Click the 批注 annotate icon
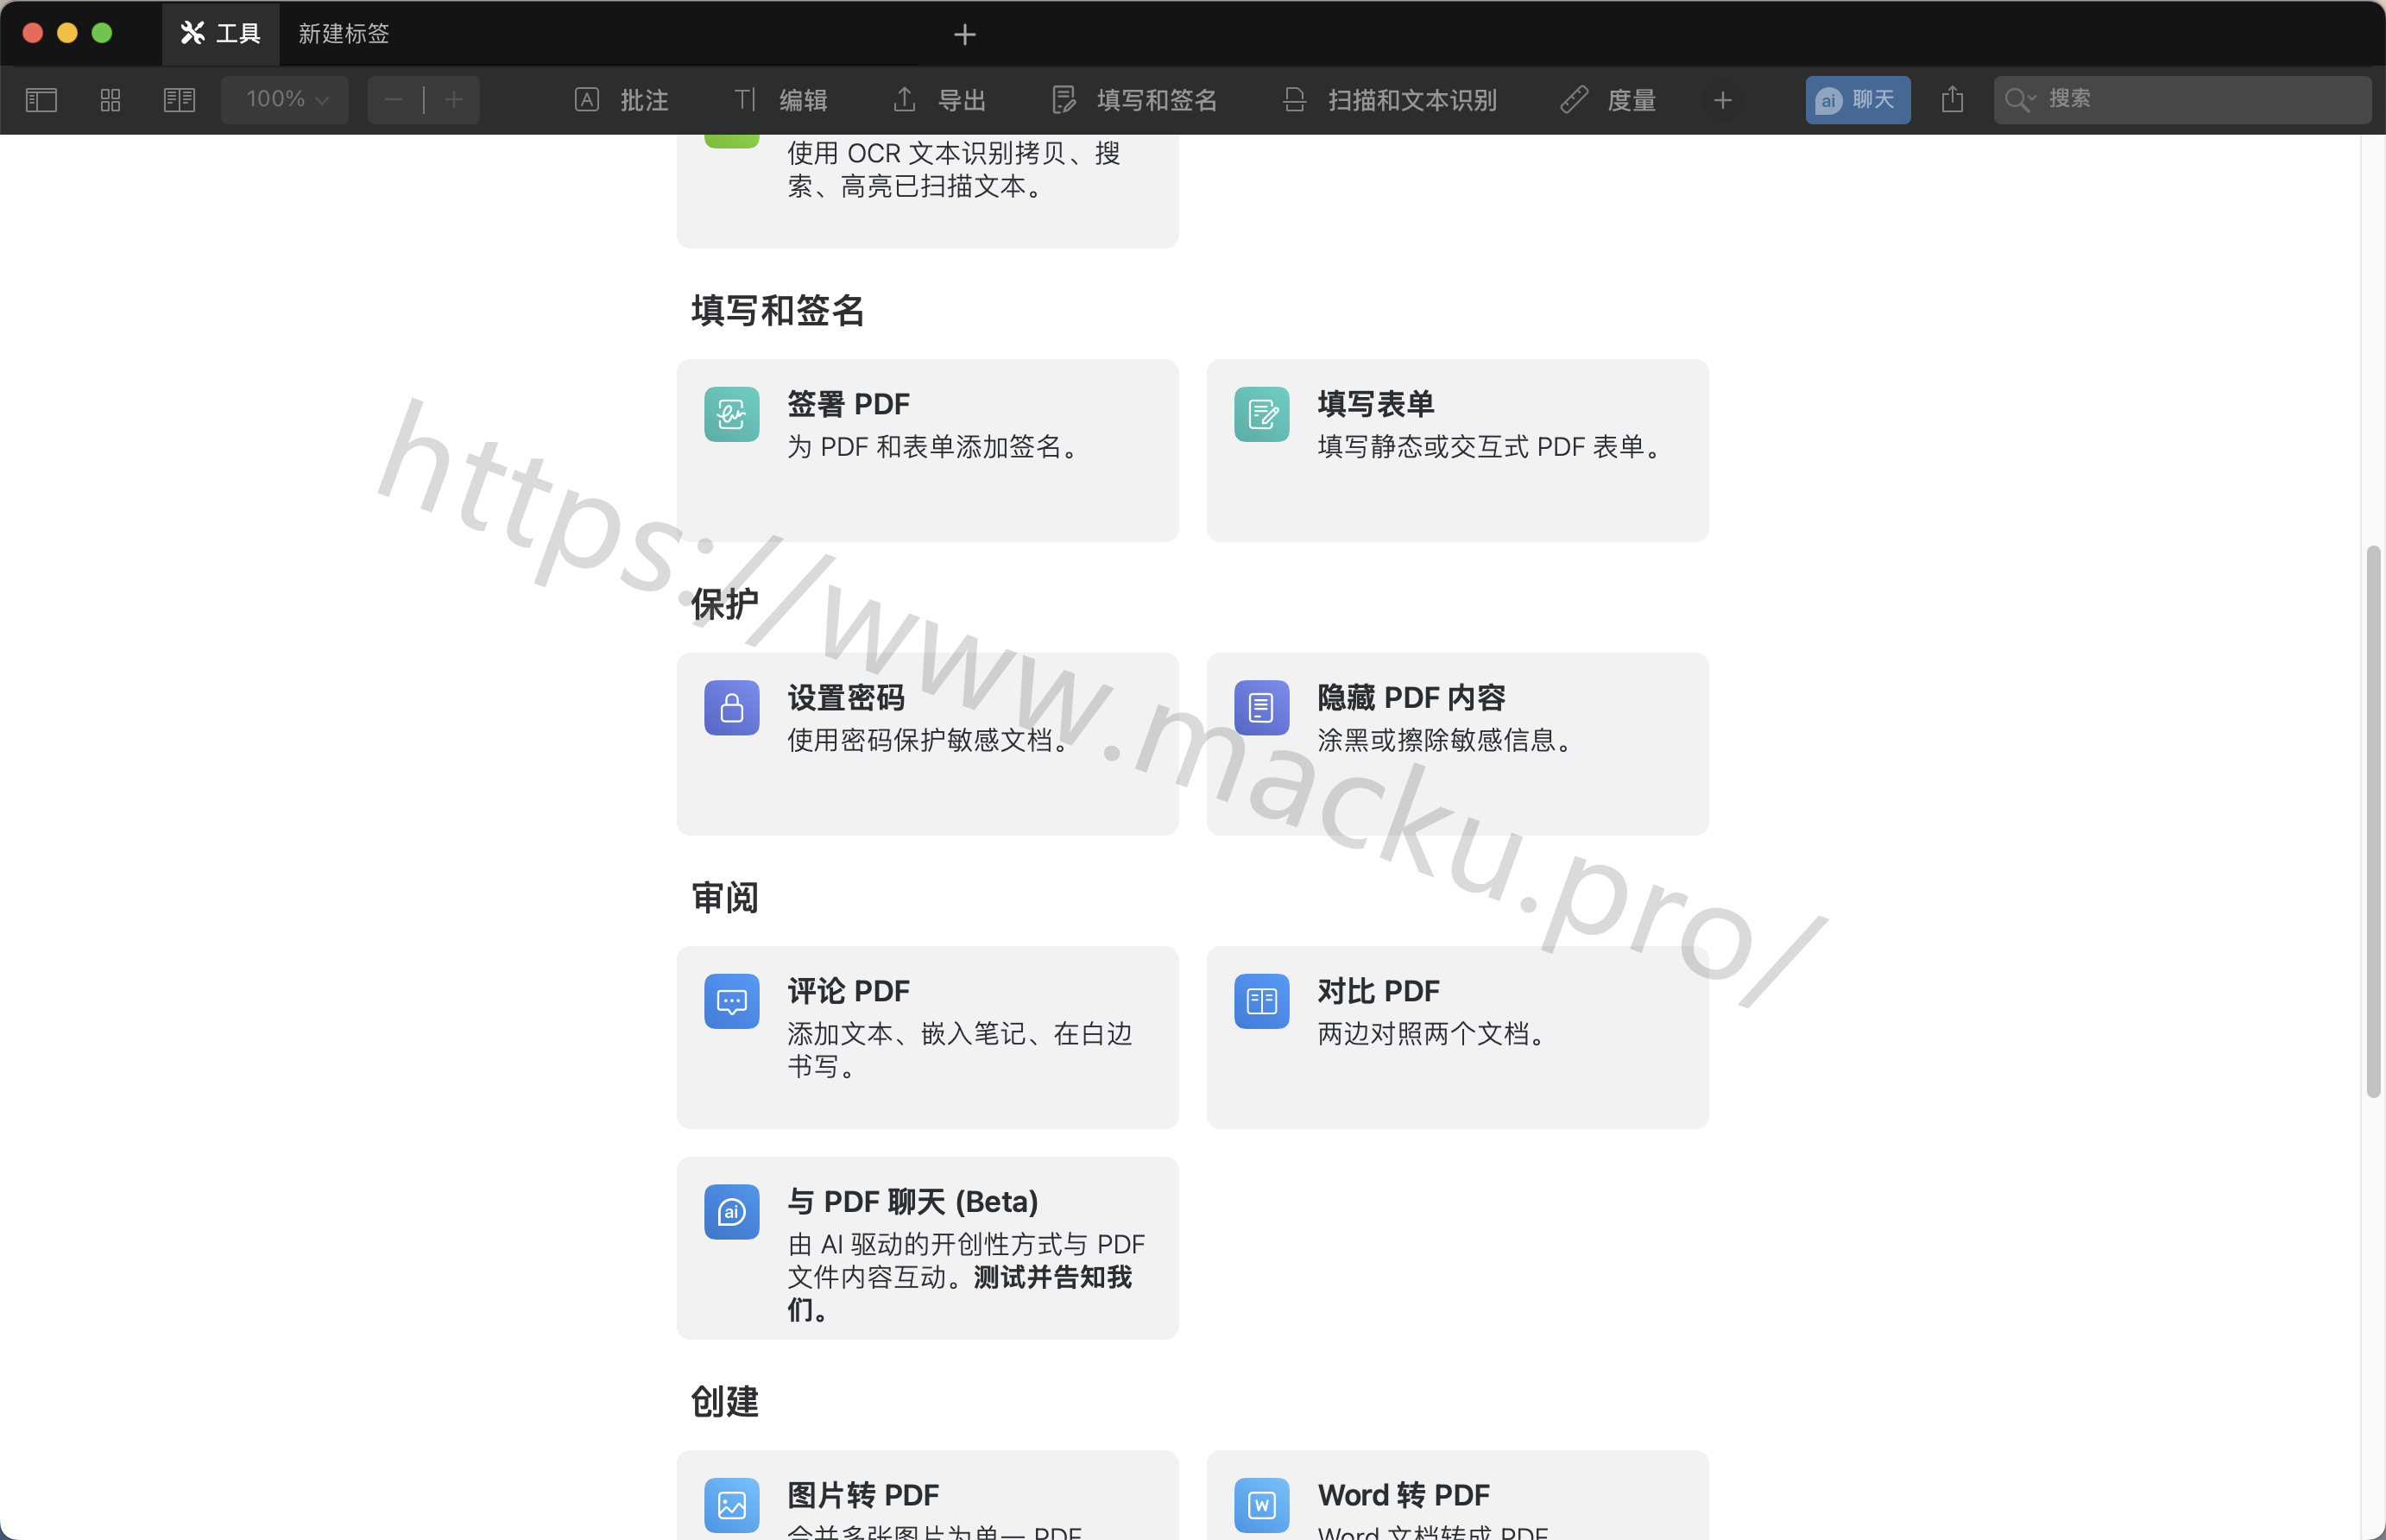The width and height of the screenshot is (2386, 1540). pos(587,99)
